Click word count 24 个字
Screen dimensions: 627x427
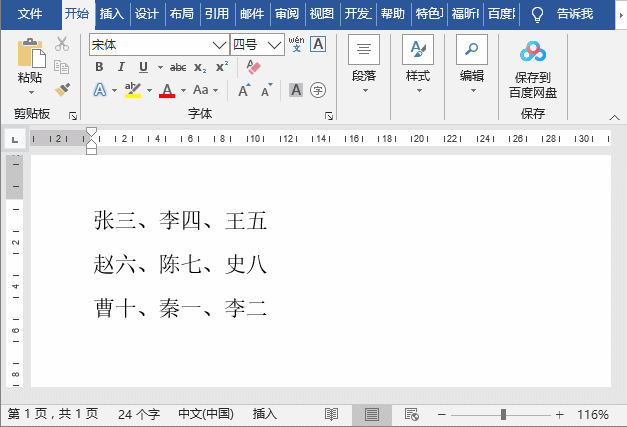click(x=138, y=414)
